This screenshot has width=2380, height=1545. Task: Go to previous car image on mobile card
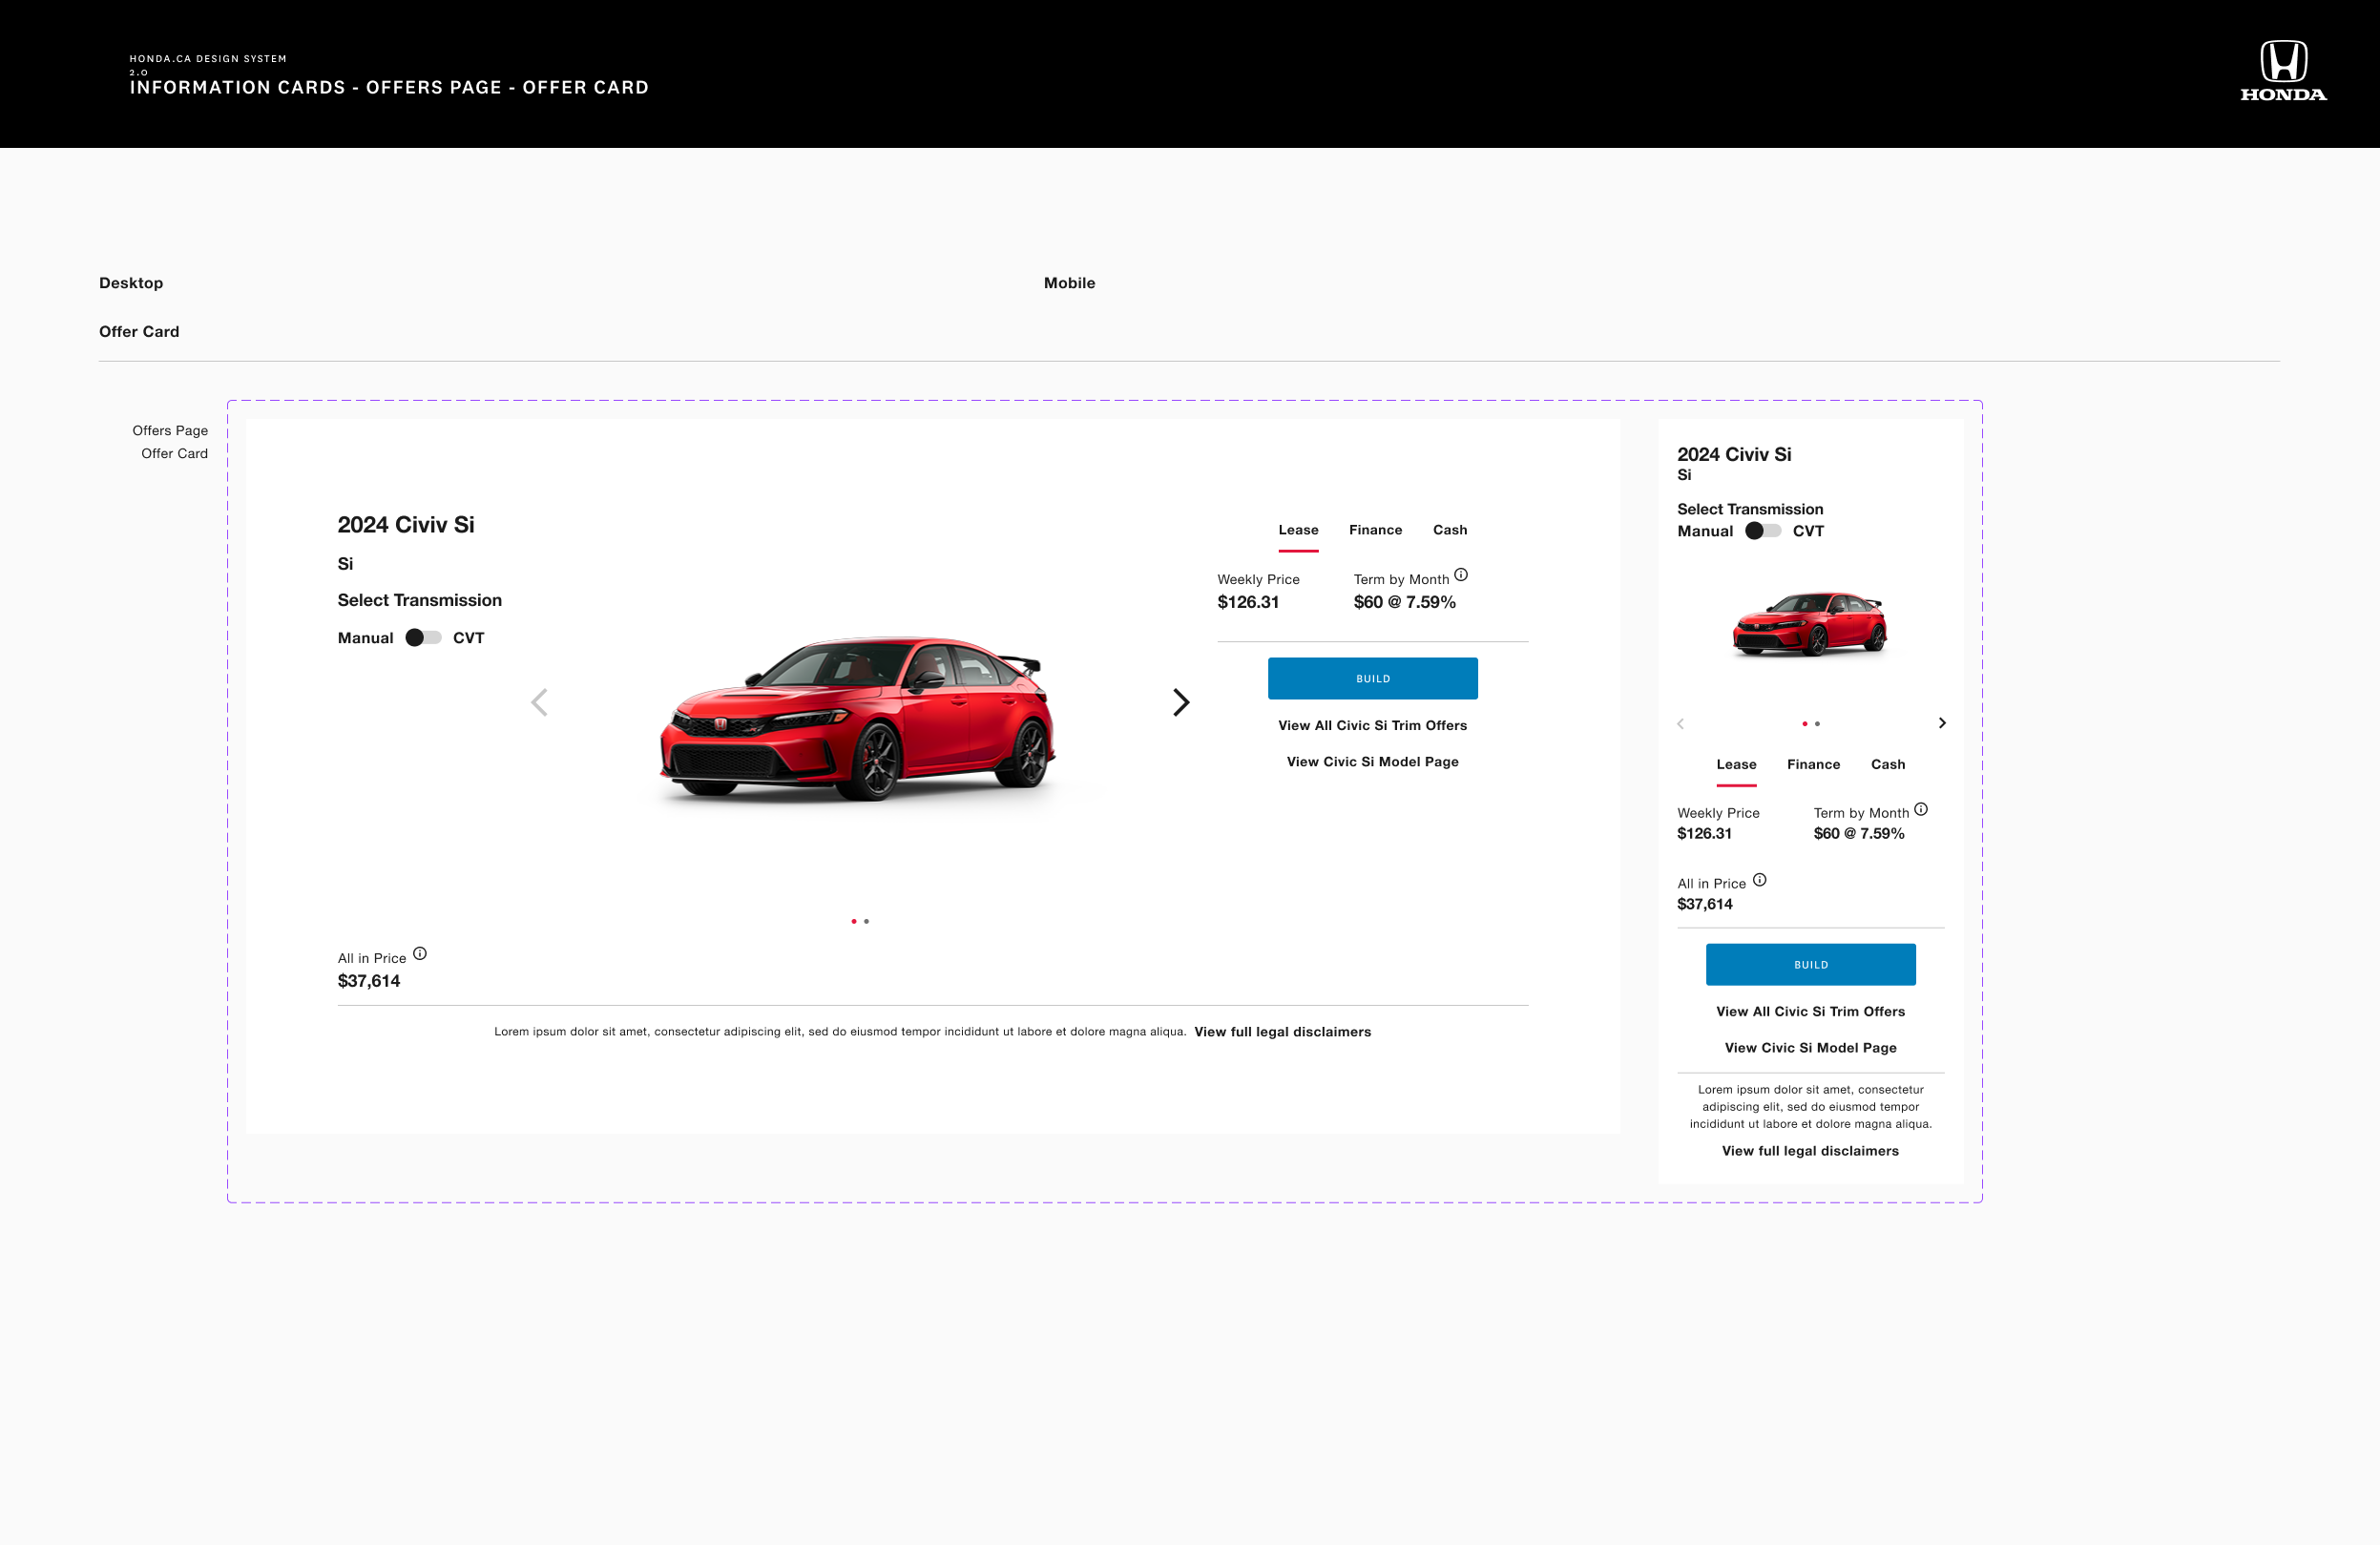1680,723
